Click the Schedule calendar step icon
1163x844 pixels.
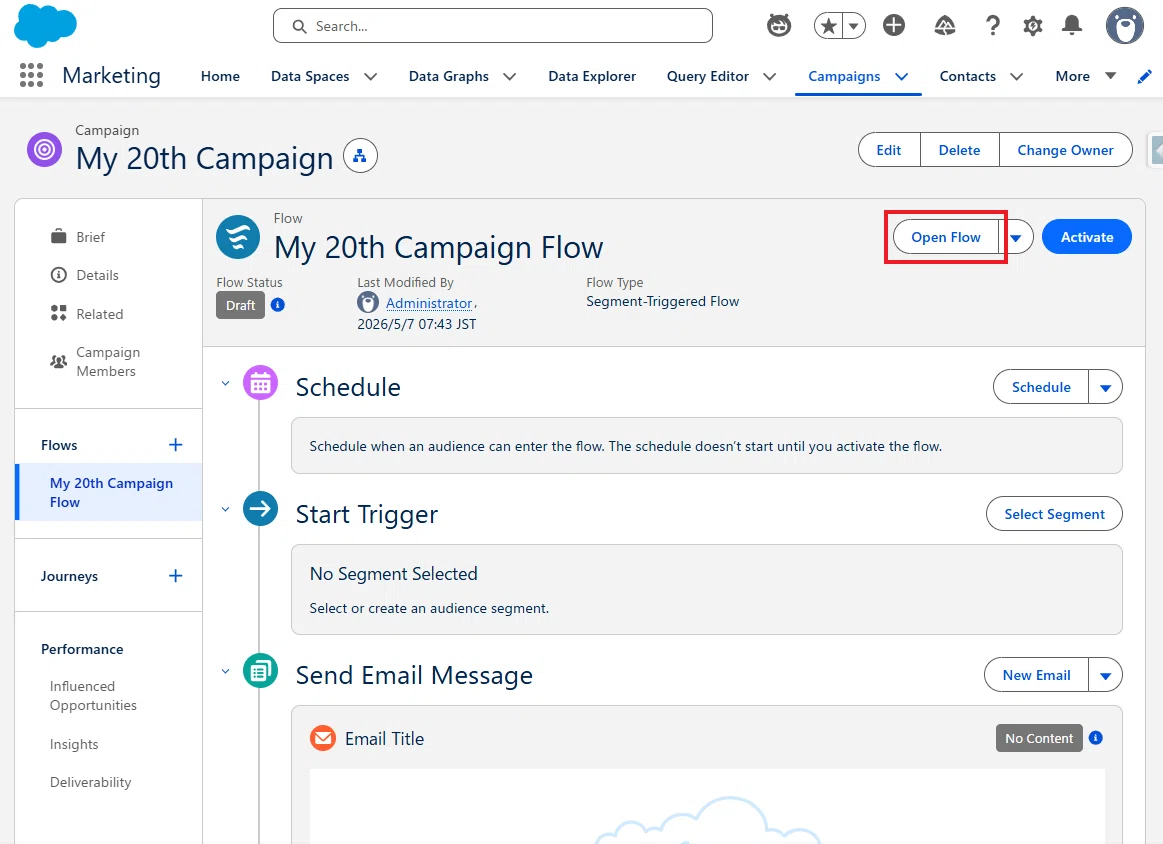click(x=260, y=383)
